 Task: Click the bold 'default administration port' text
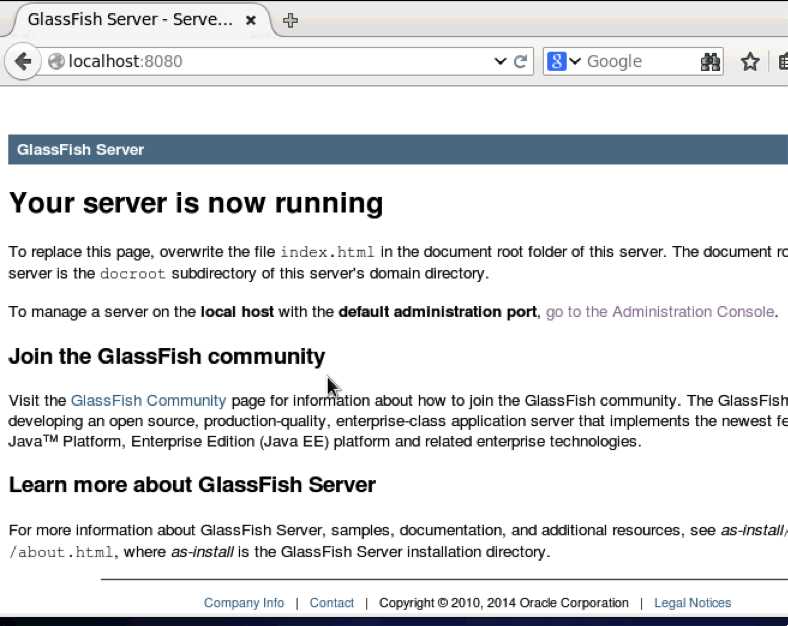pos(437,312)
